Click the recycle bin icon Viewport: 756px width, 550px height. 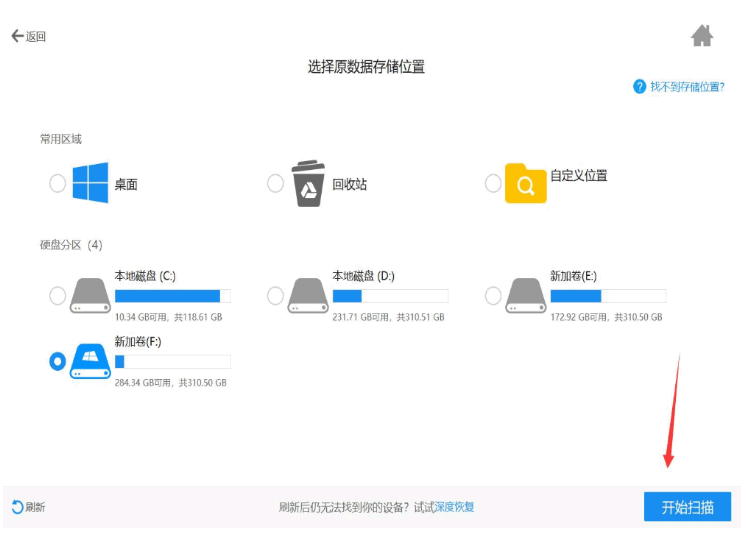point(308,183)
